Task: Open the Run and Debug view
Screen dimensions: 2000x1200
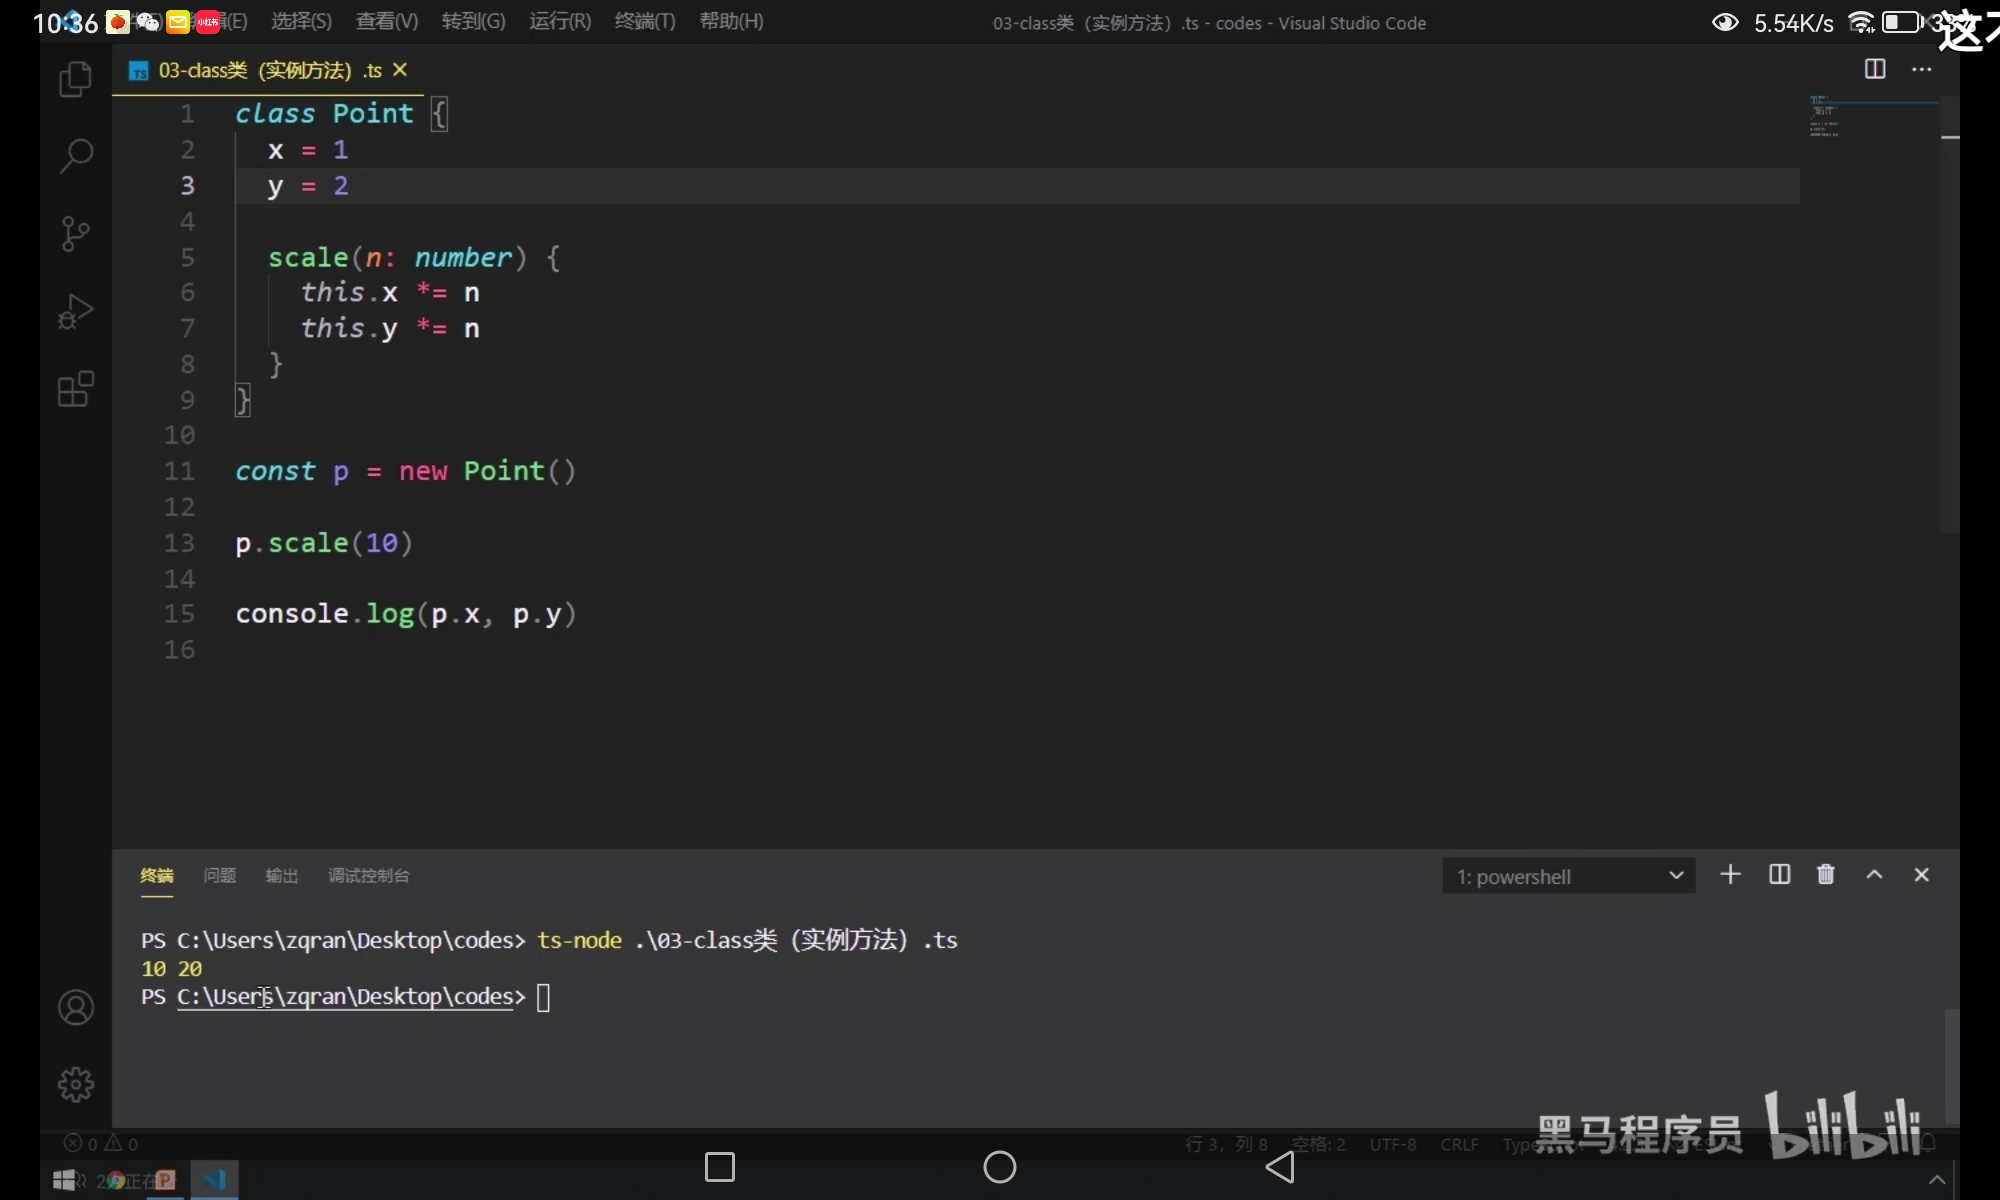Action: tap(75, 311)
